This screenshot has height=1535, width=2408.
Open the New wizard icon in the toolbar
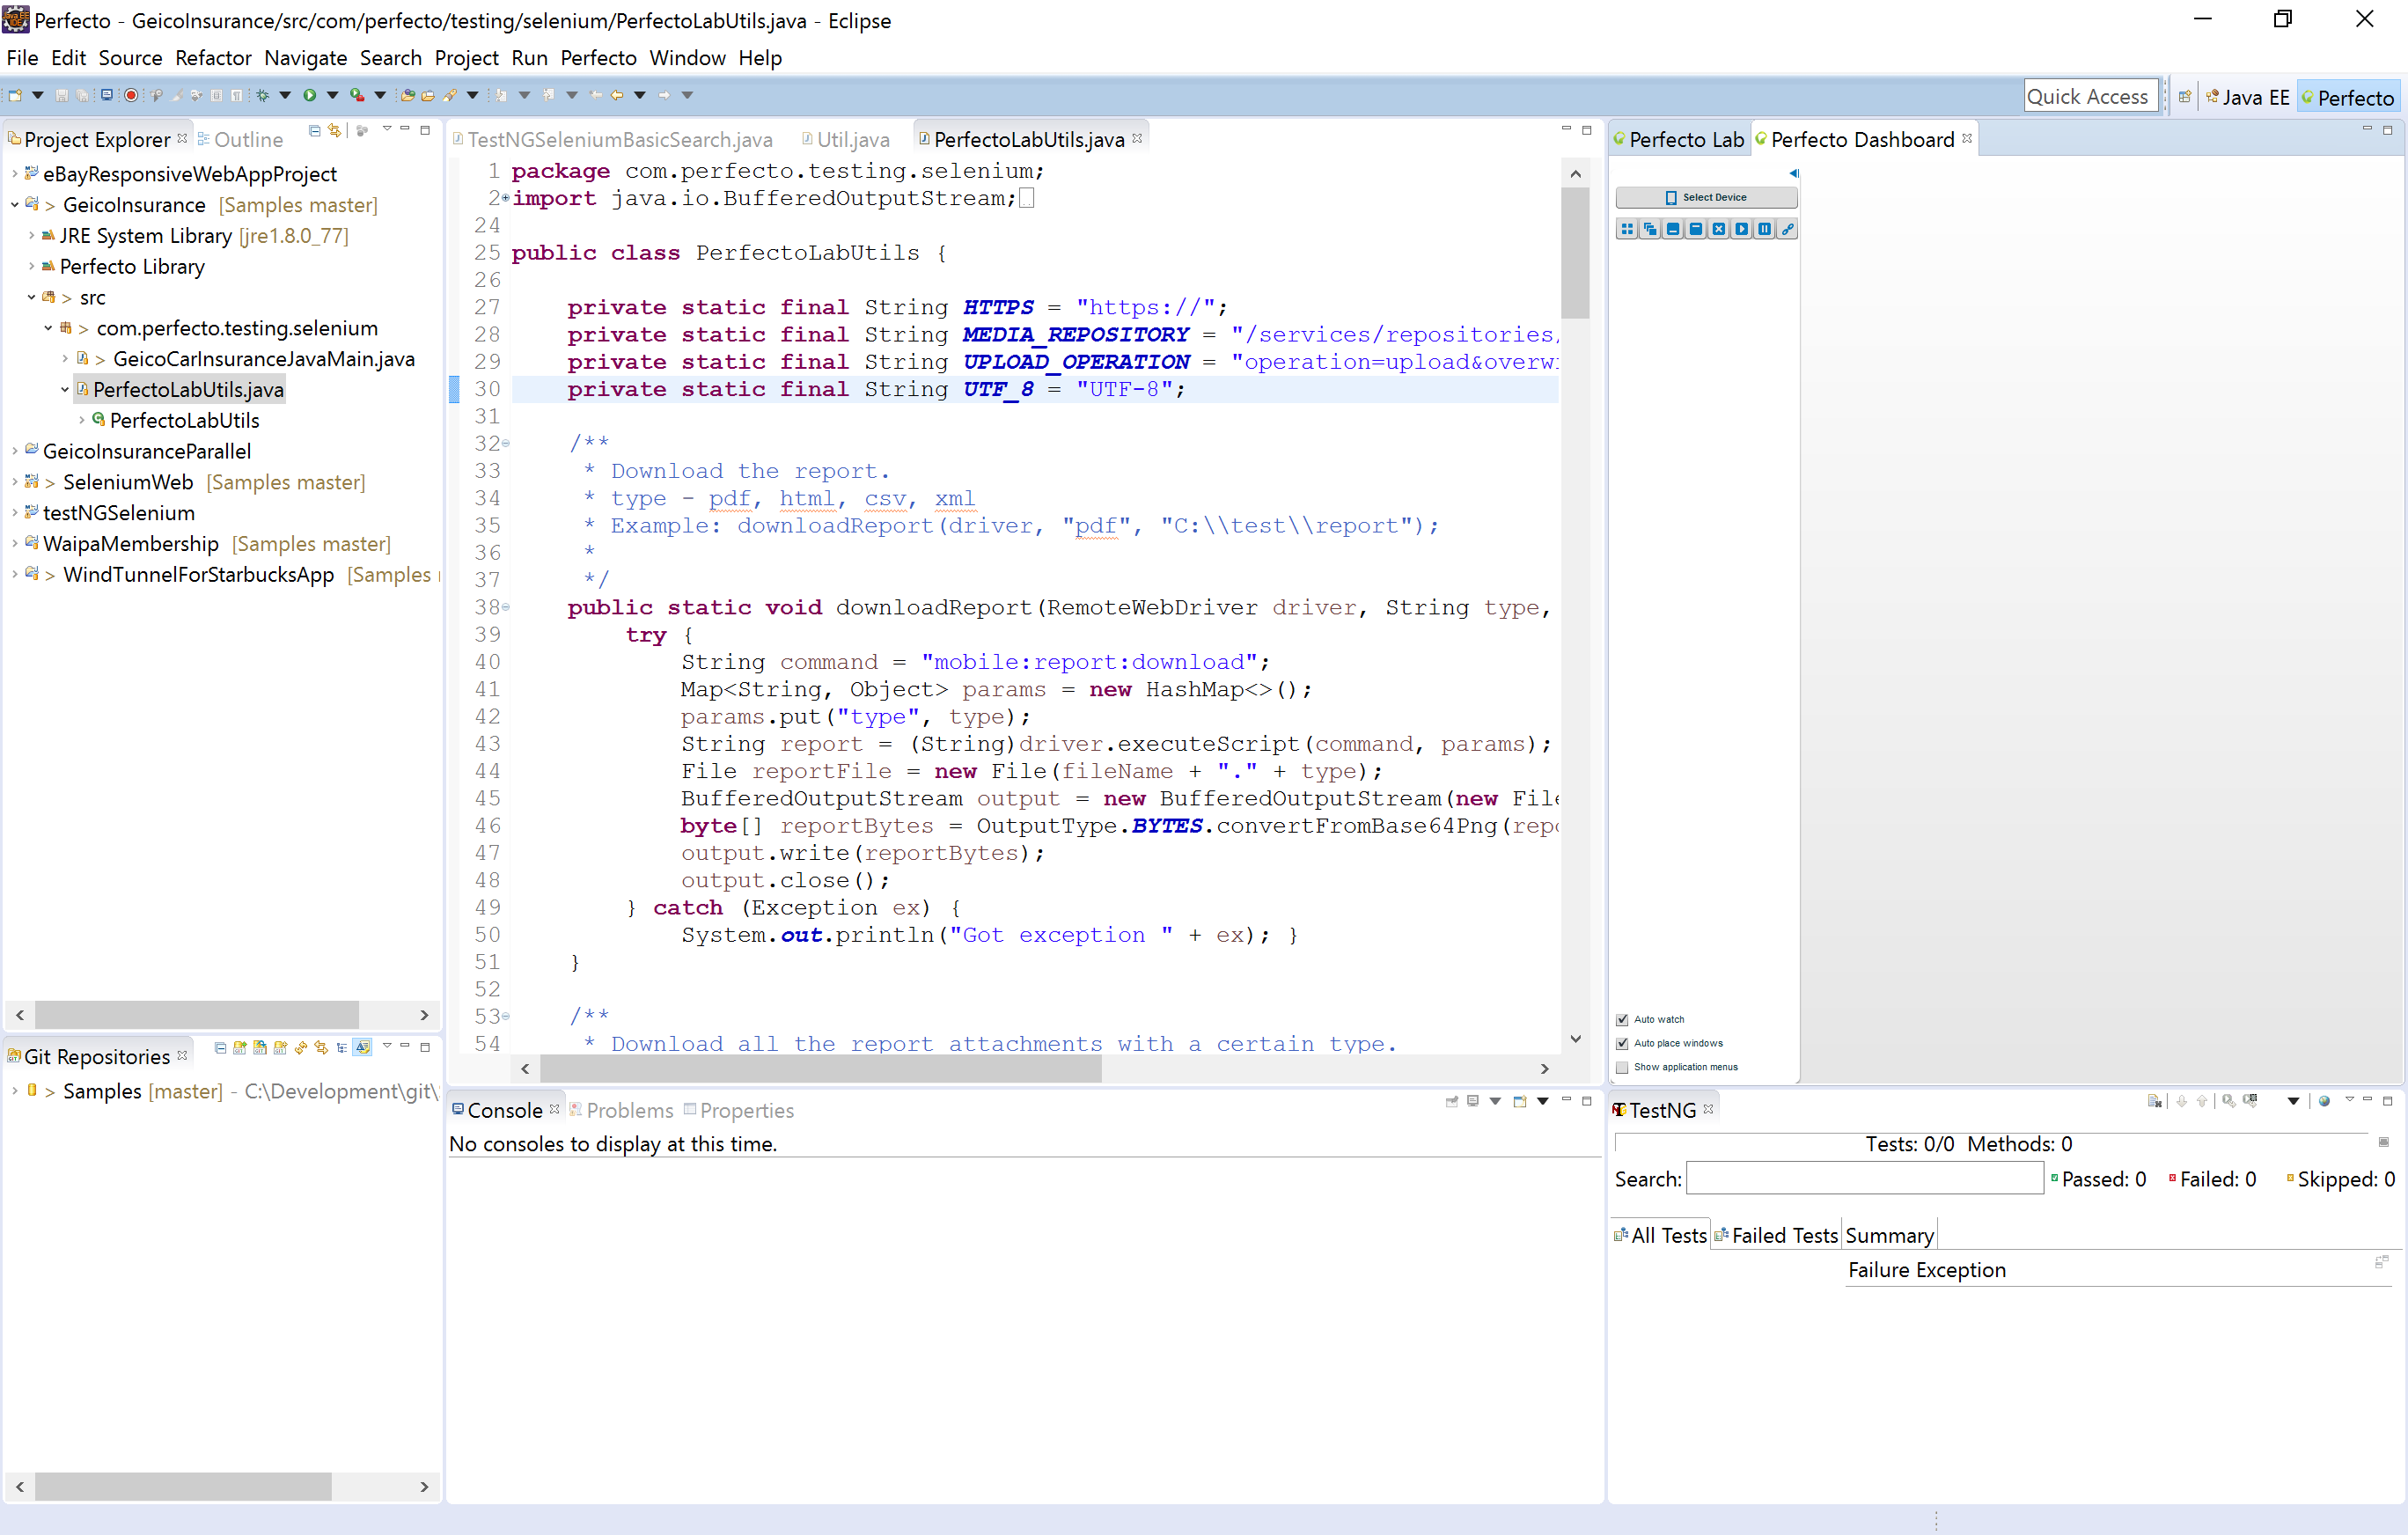pyautogui.click(x=13, y=94)
